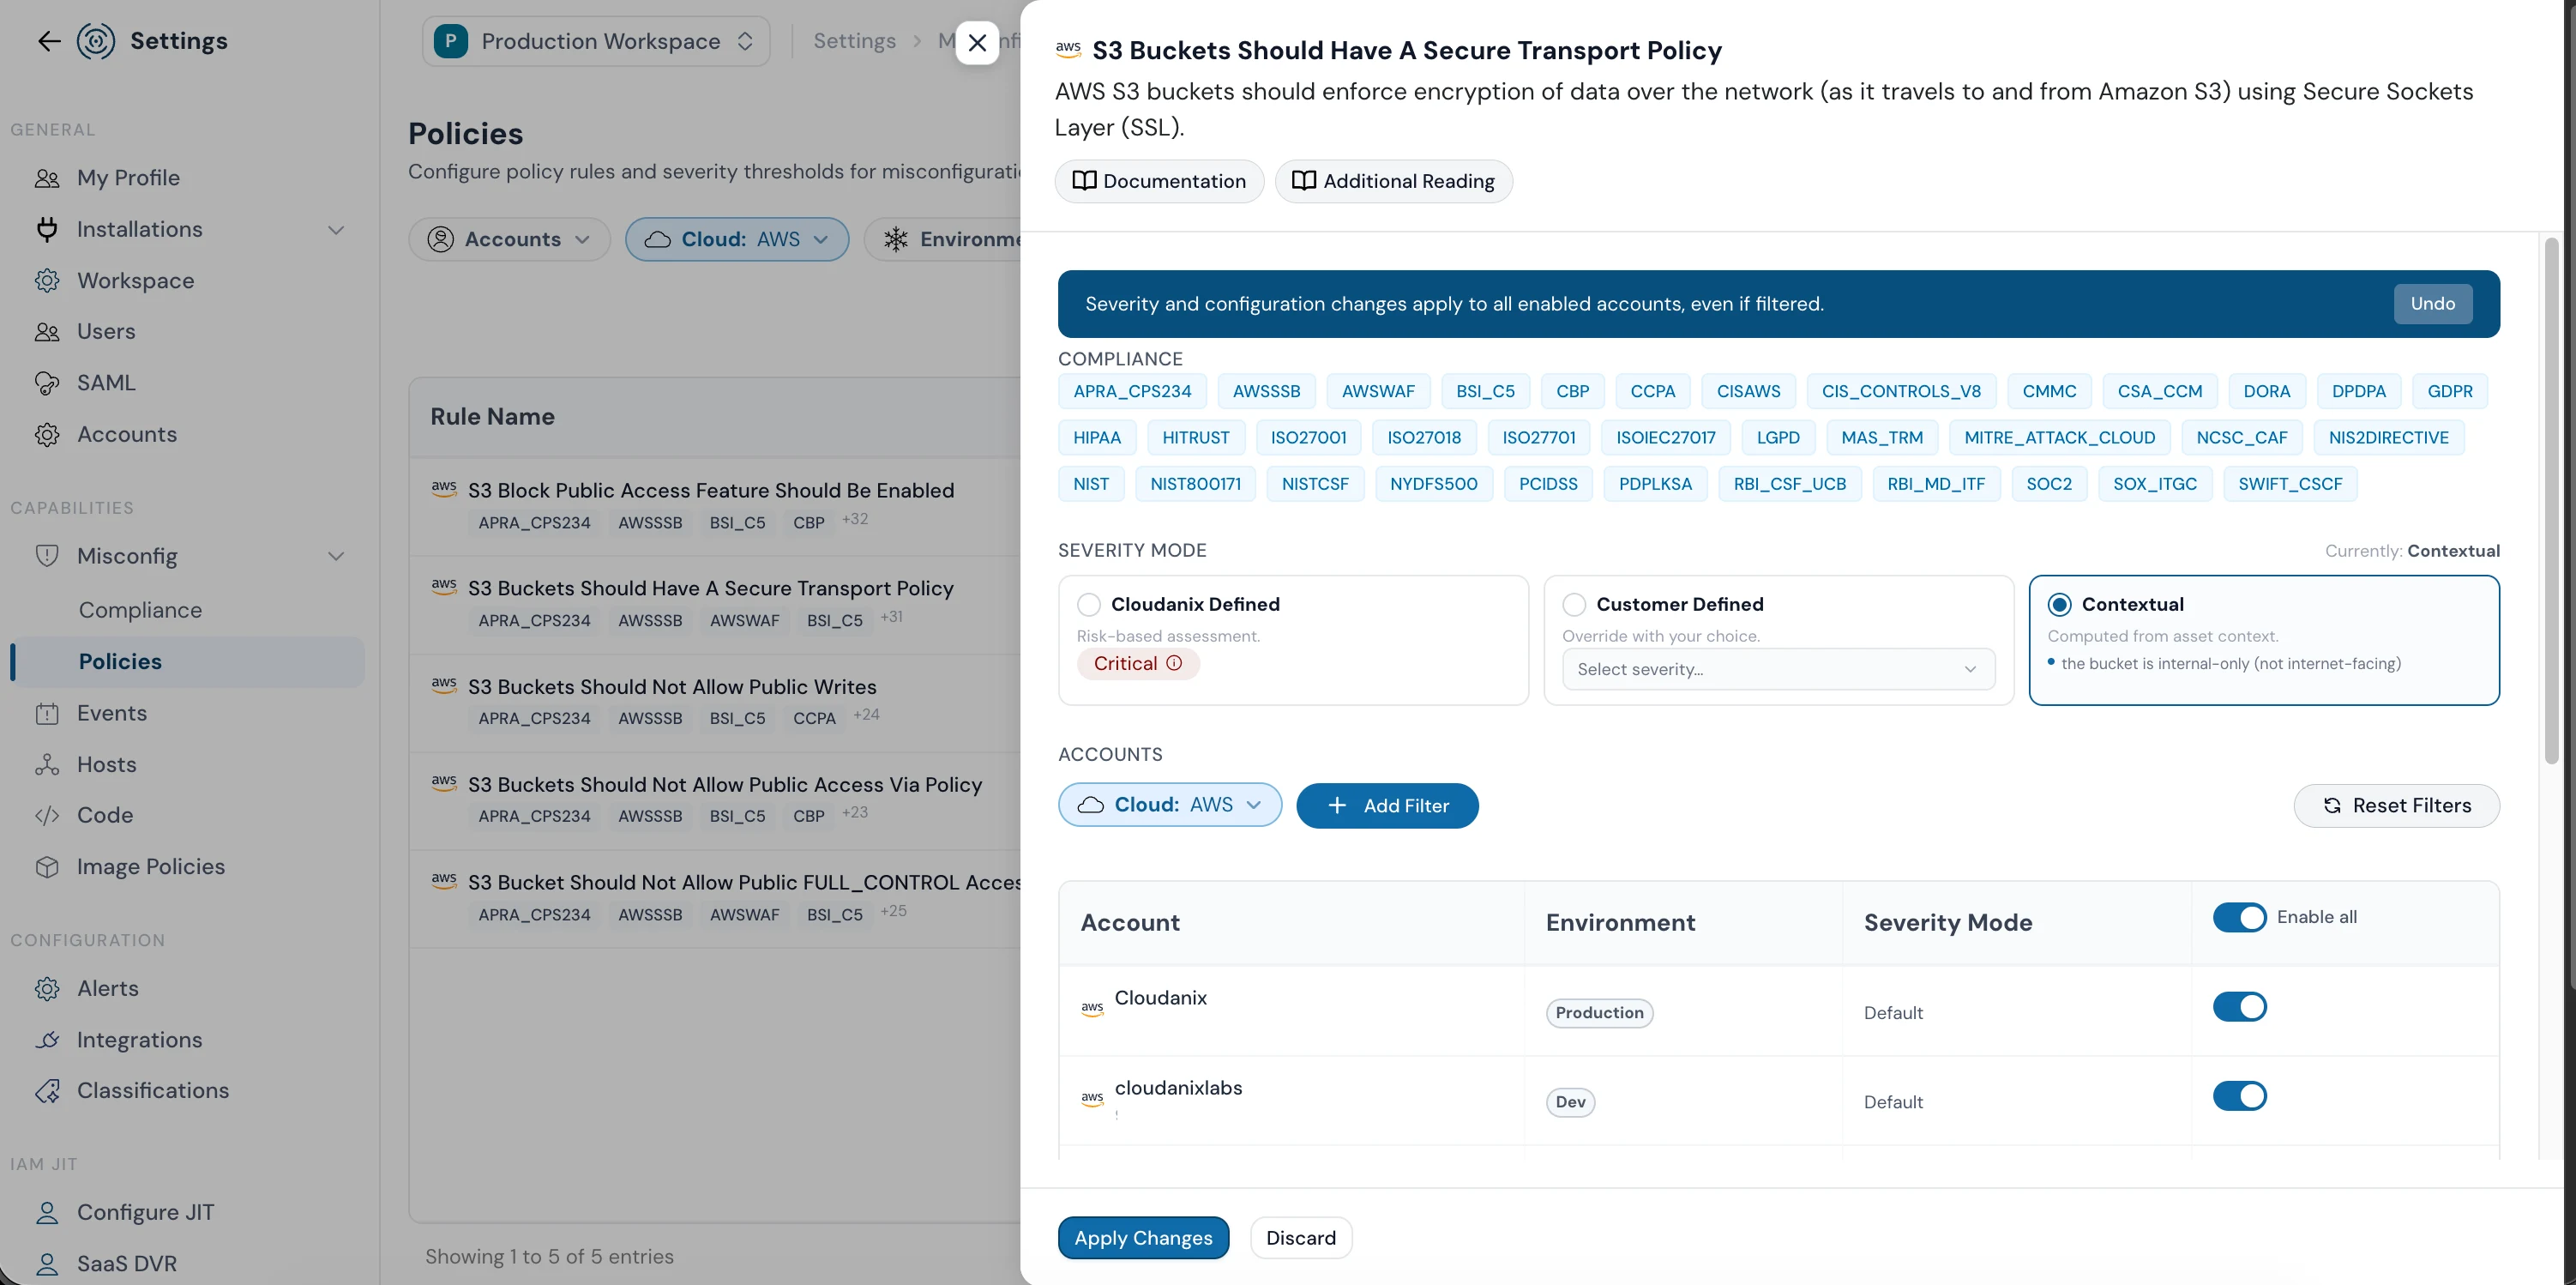Go to Hosts in sidebar
This screenshot has height=1285, width=2576.
(106, 765)
